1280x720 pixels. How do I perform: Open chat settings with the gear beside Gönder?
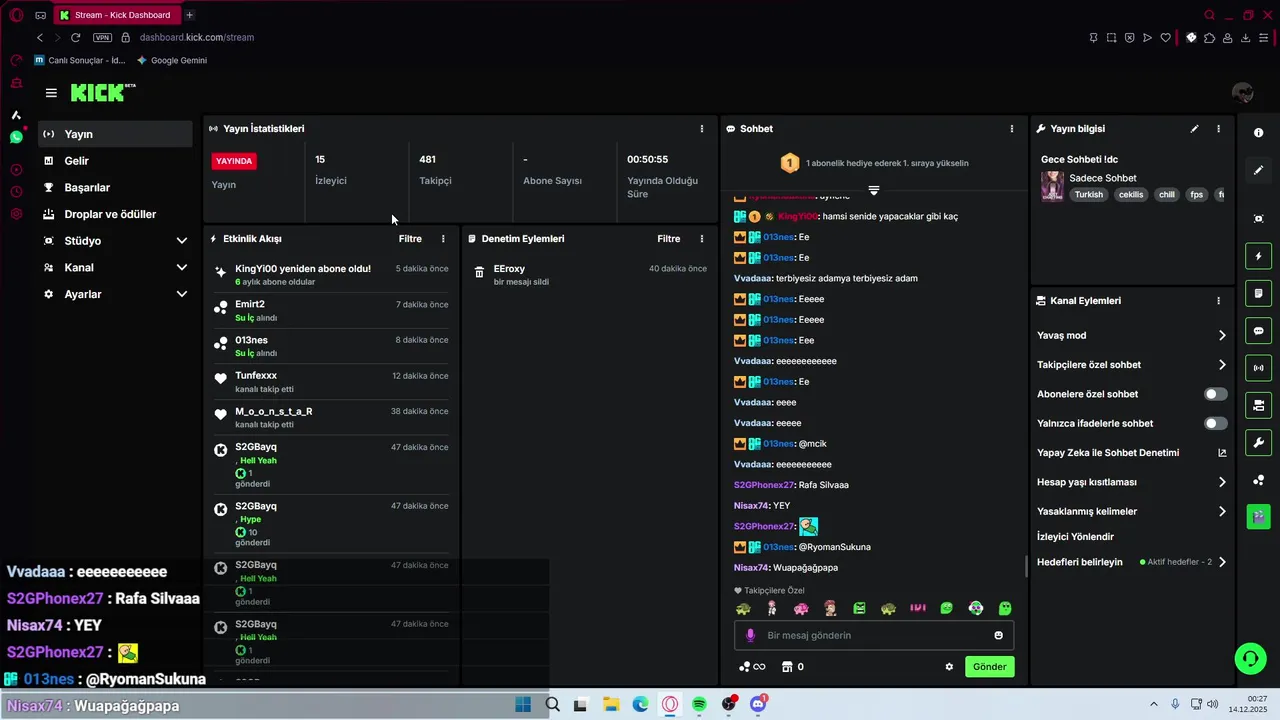point(949,667)
